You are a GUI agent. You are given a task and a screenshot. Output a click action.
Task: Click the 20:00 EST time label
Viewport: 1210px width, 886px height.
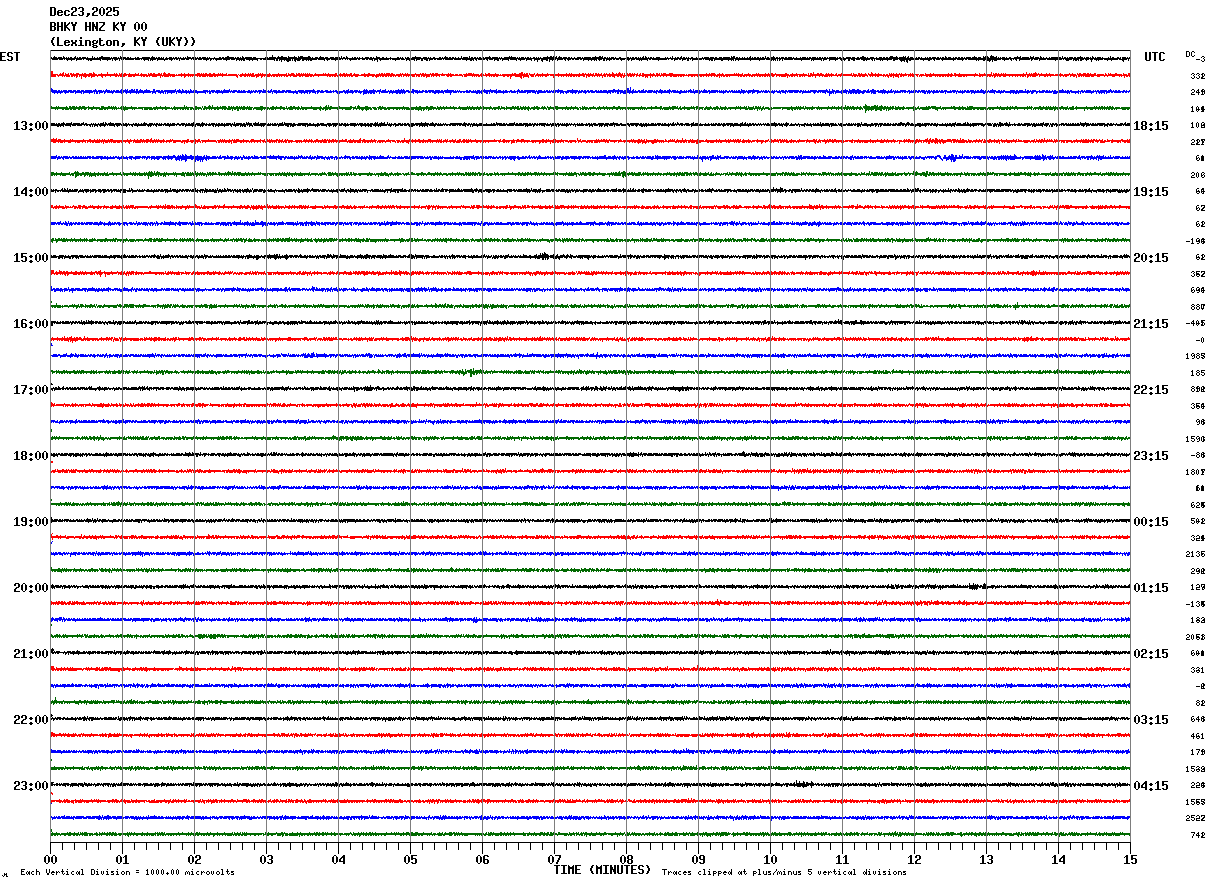click(31, 588)
